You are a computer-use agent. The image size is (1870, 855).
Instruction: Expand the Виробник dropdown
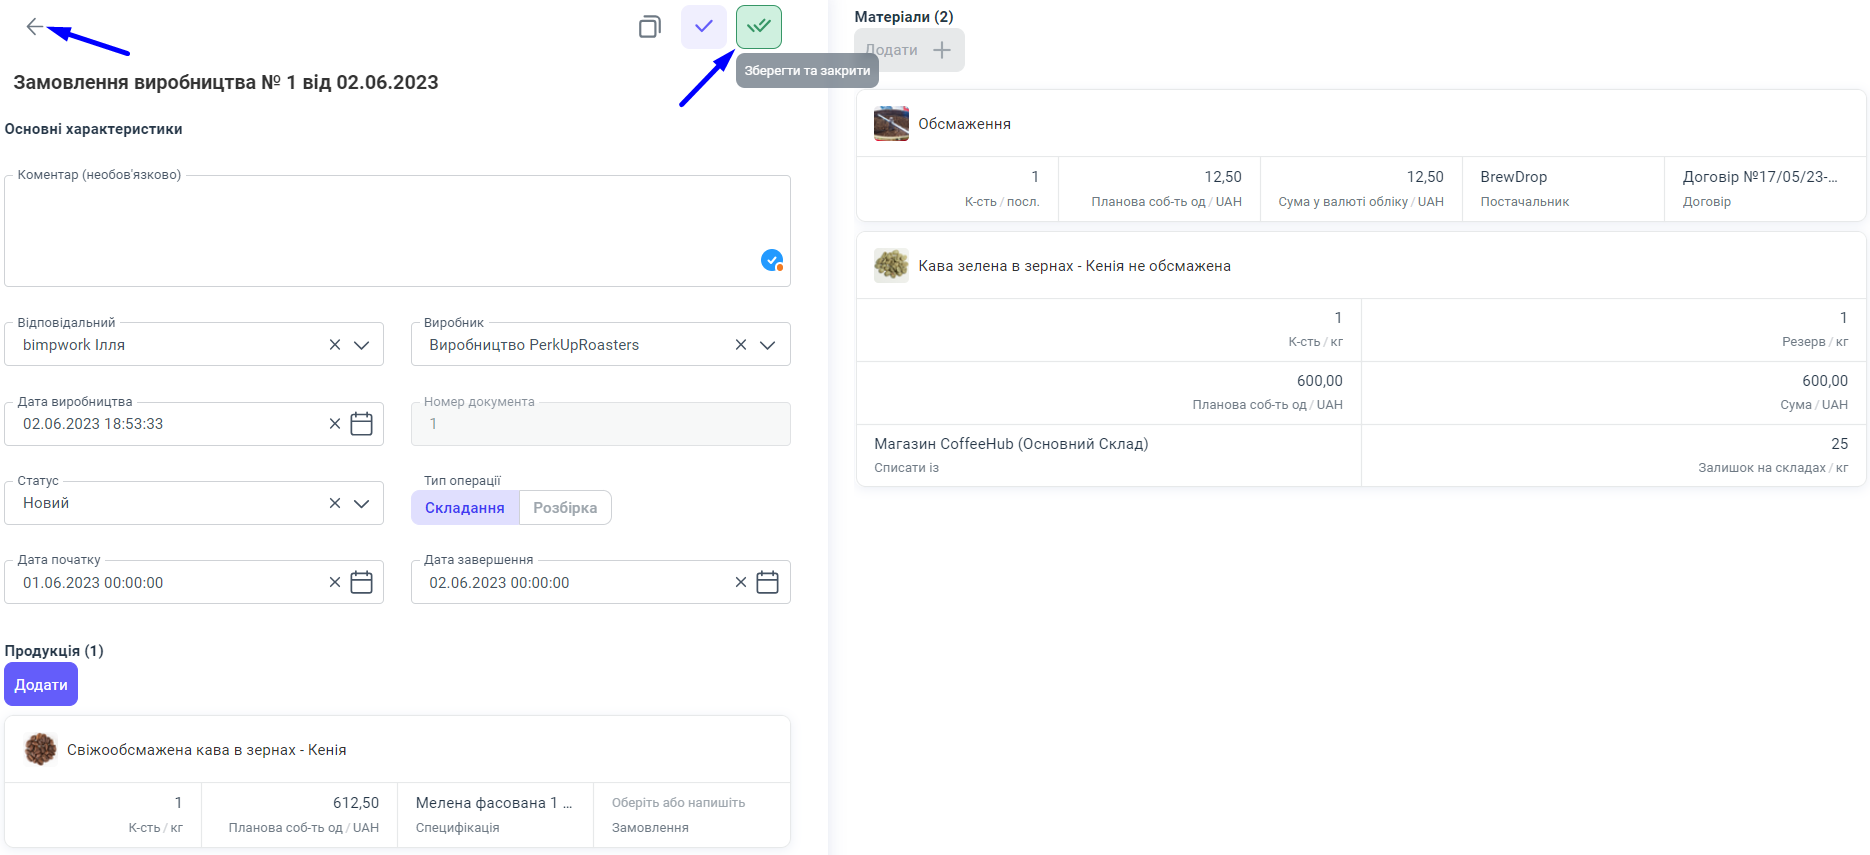[x=767, y=345]
